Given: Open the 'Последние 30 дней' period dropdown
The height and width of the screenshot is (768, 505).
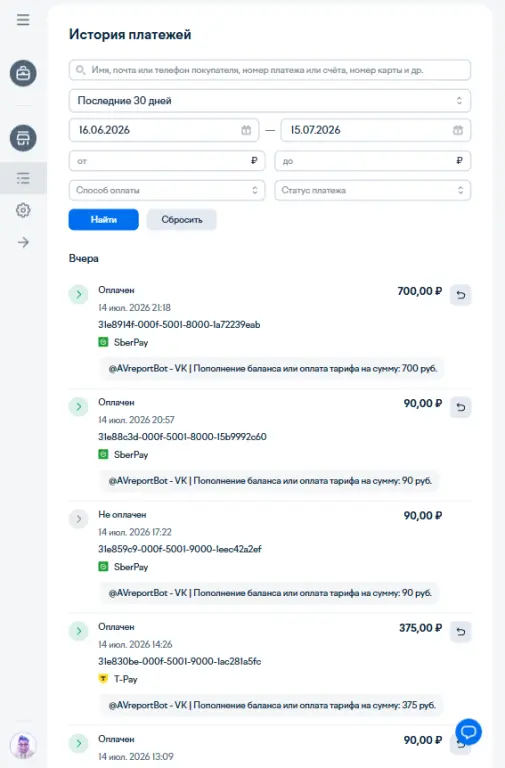Looking at the screenshot, I should tap(270, 101).
